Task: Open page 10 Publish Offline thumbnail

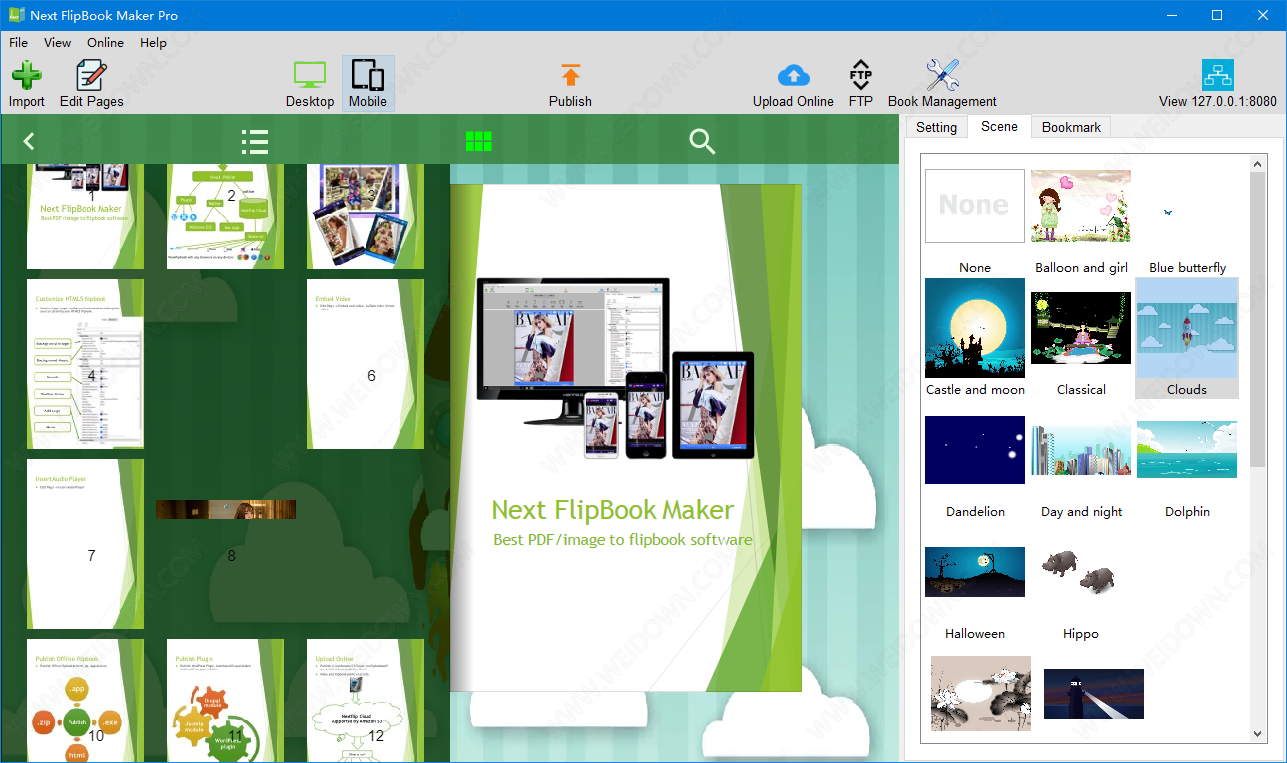Action: tap(85, 701)
